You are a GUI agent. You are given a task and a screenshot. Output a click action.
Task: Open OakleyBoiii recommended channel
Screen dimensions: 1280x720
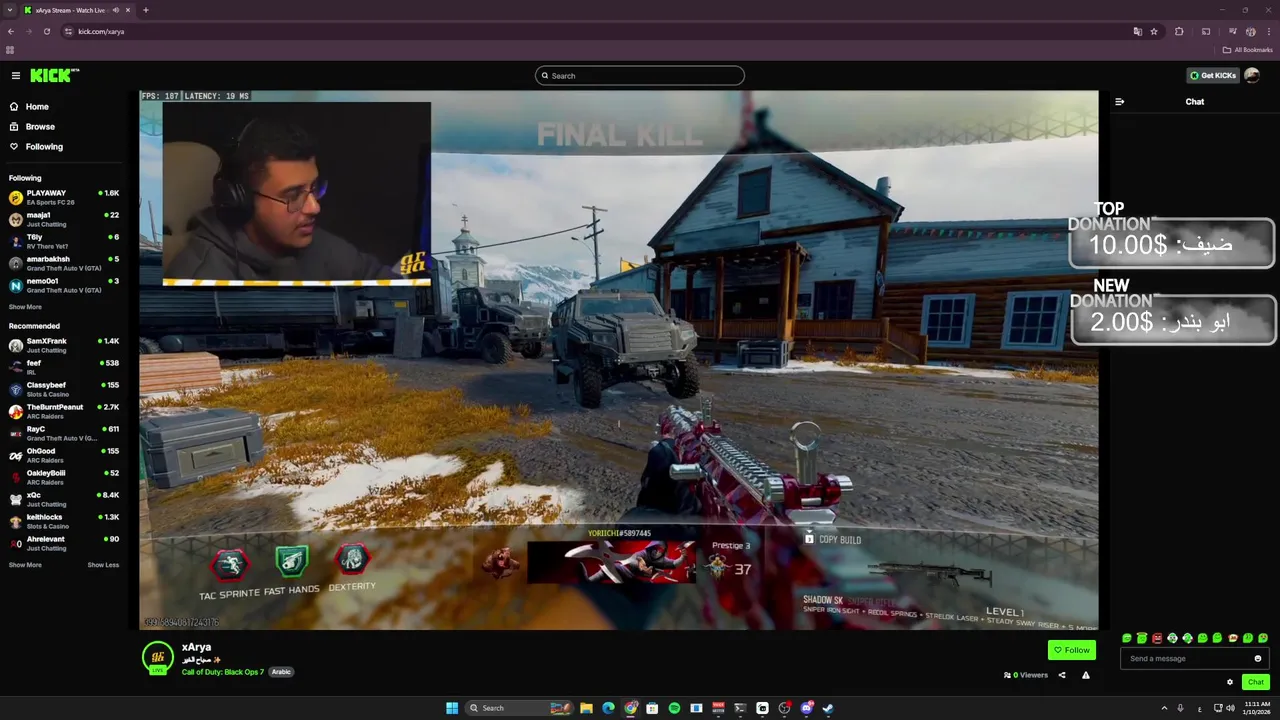64,477
